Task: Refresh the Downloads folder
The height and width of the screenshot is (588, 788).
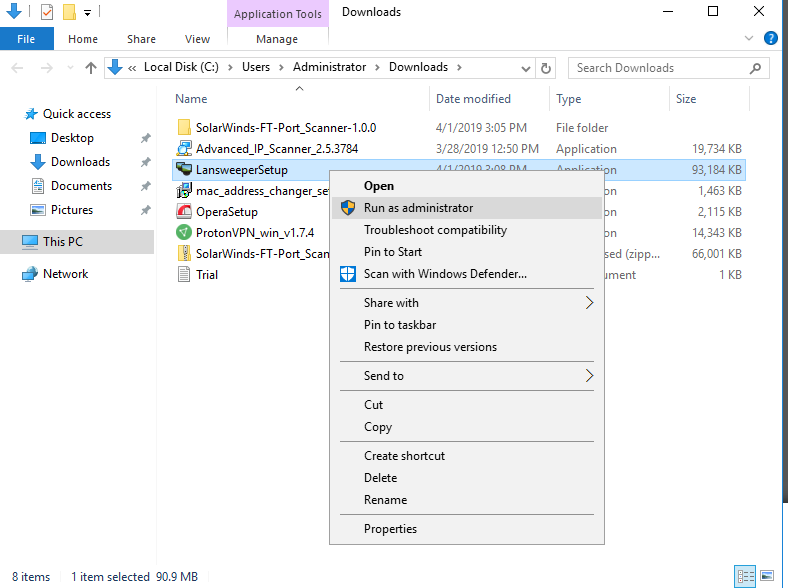Action: [x=546, y=68]
